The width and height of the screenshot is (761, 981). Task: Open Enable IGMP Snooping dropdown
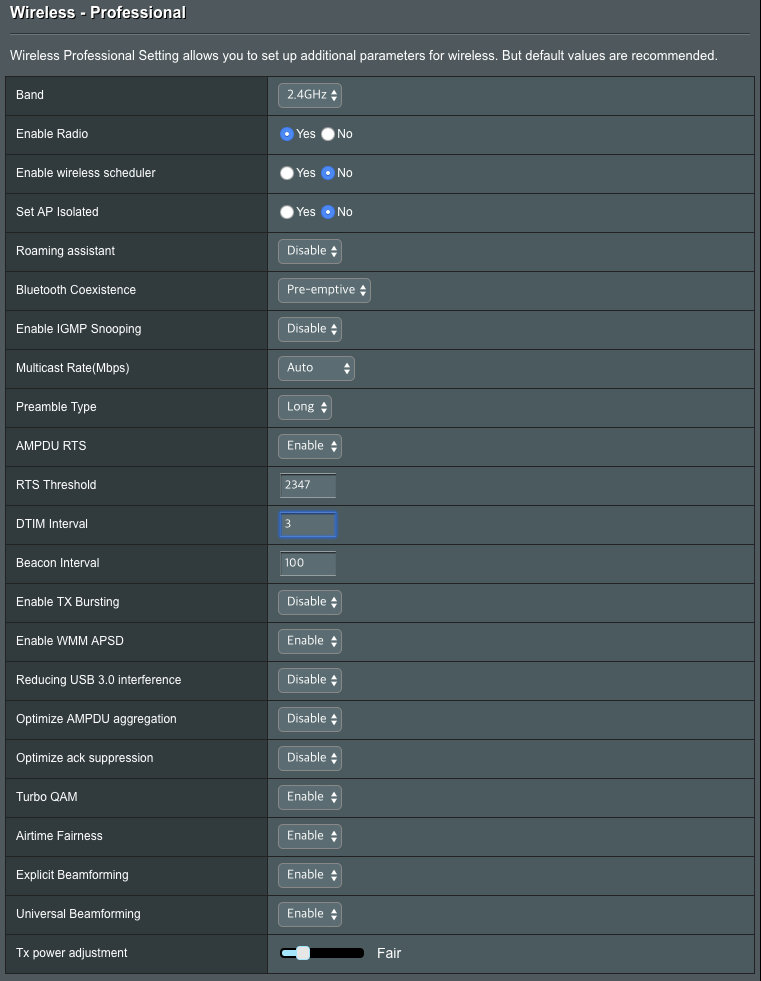click(310, 329)
